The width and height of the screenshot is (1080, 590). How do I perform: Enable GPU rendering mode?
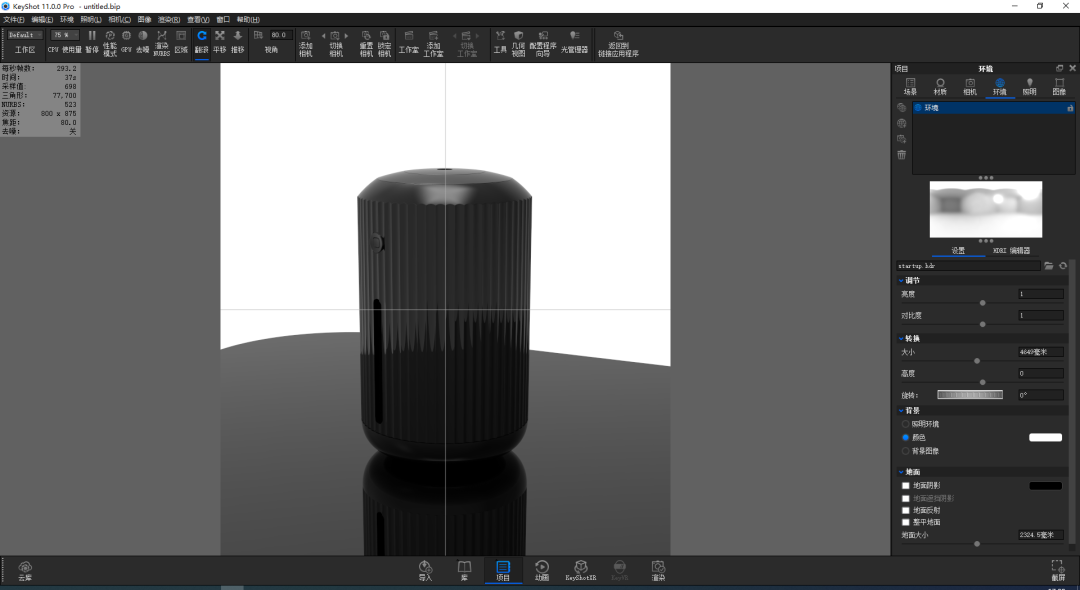coord(126,41)
